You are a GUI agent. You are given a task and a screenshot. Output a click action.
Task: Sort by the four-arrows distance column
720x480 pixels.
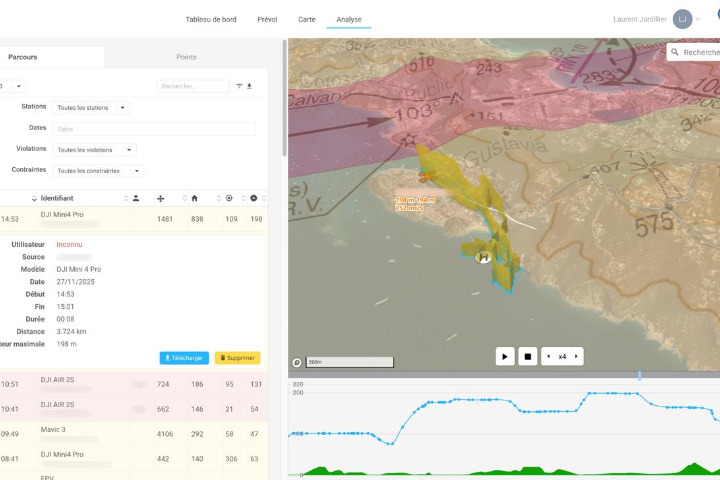[x=161, y=198]
